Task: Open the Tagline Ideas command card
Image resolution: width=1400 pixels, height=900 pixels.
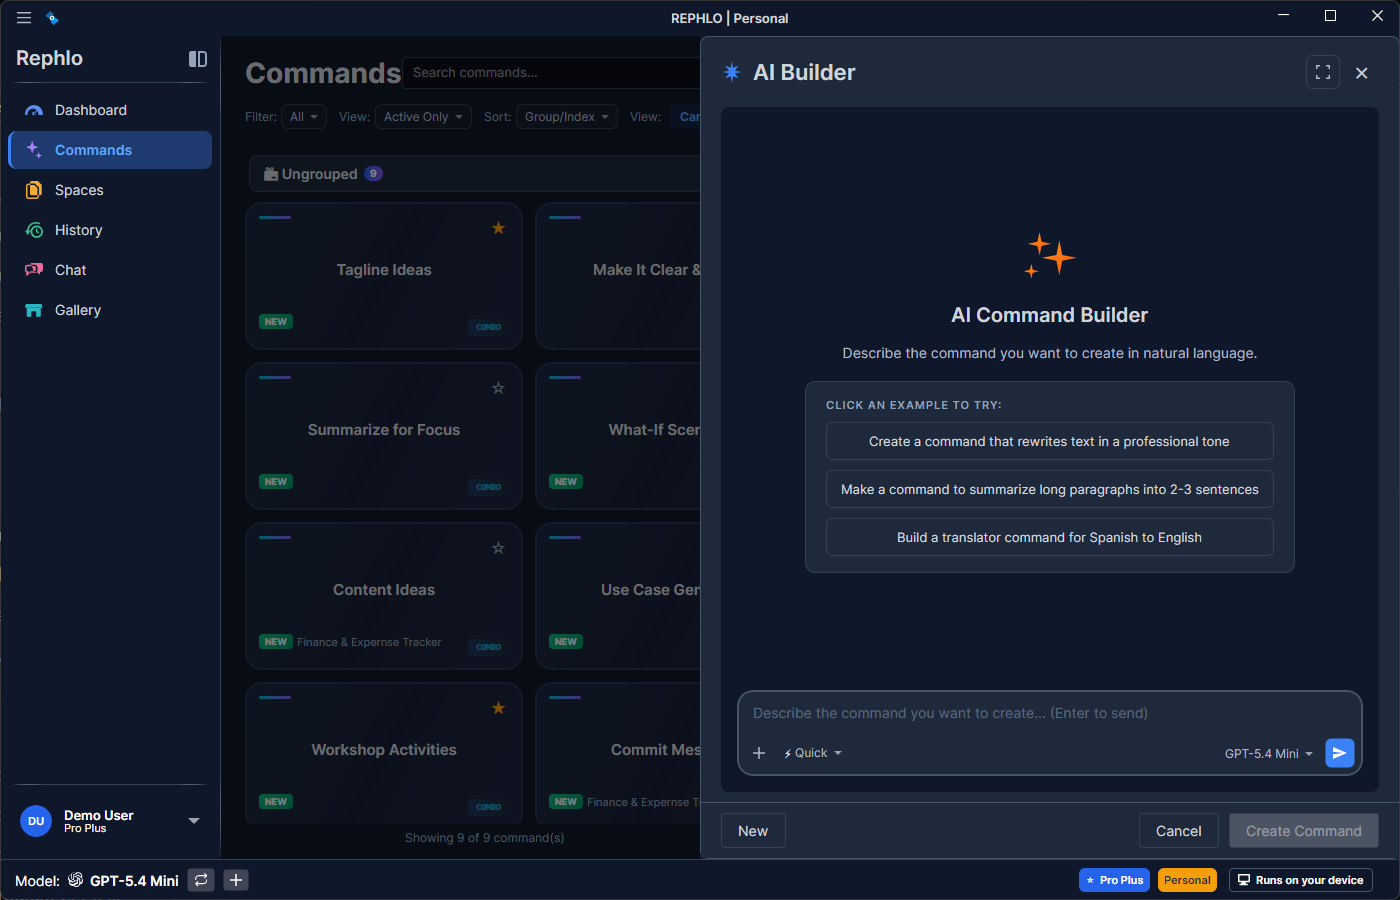Action: click(384, 276)
